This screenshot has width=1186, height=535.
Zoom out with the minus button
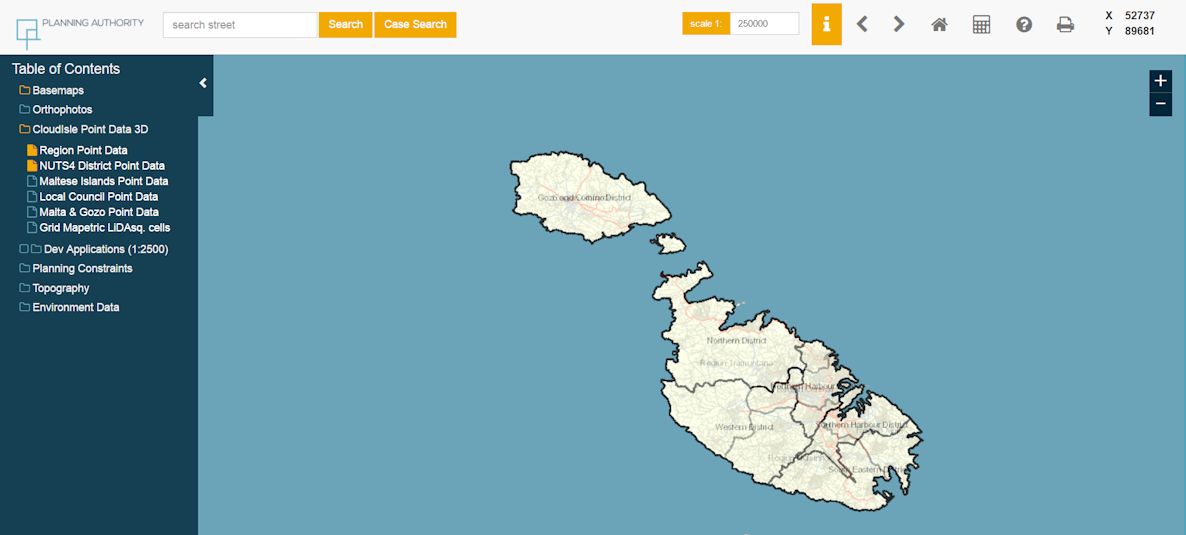[x=1160, y=104]
